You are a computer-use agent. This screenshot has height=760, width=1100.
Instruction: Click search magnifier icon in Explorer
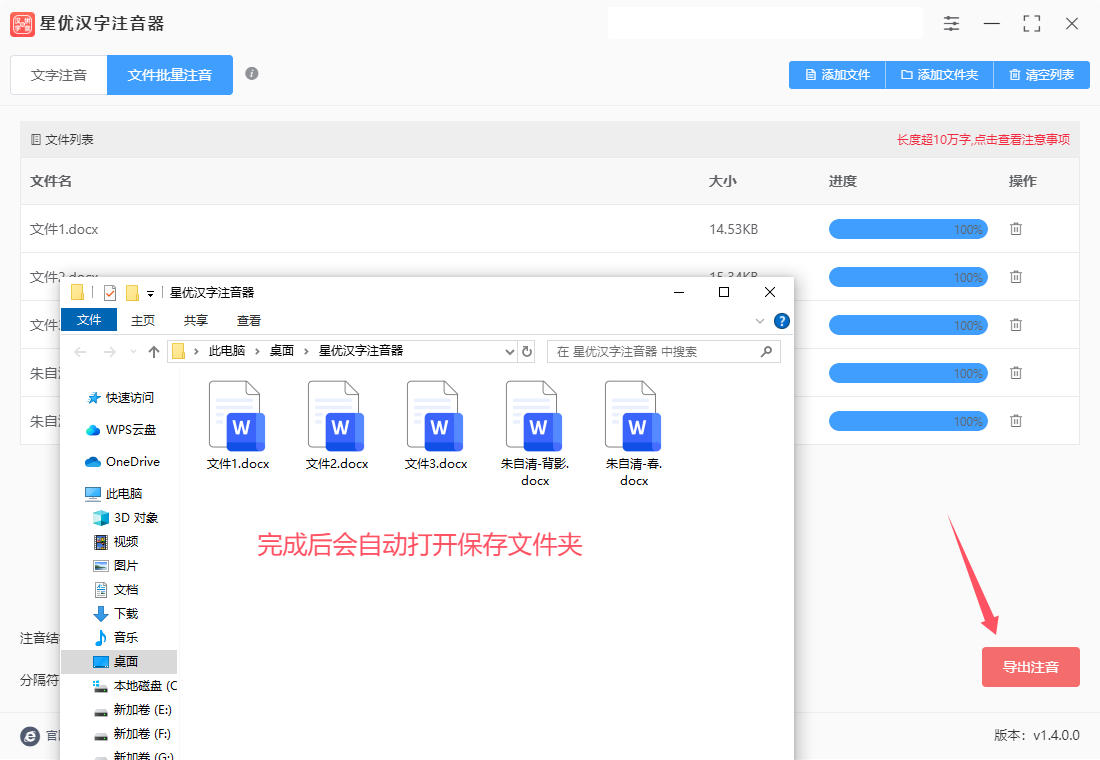766,352
